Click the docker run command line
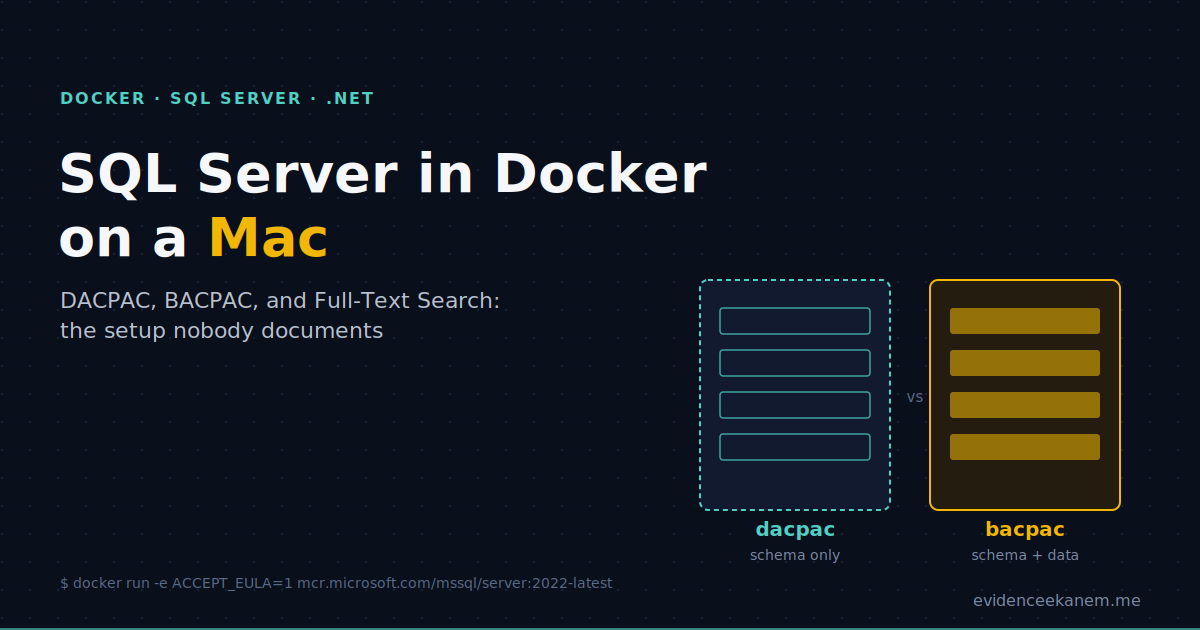The image size is (1200, 630). pos(336,583)
